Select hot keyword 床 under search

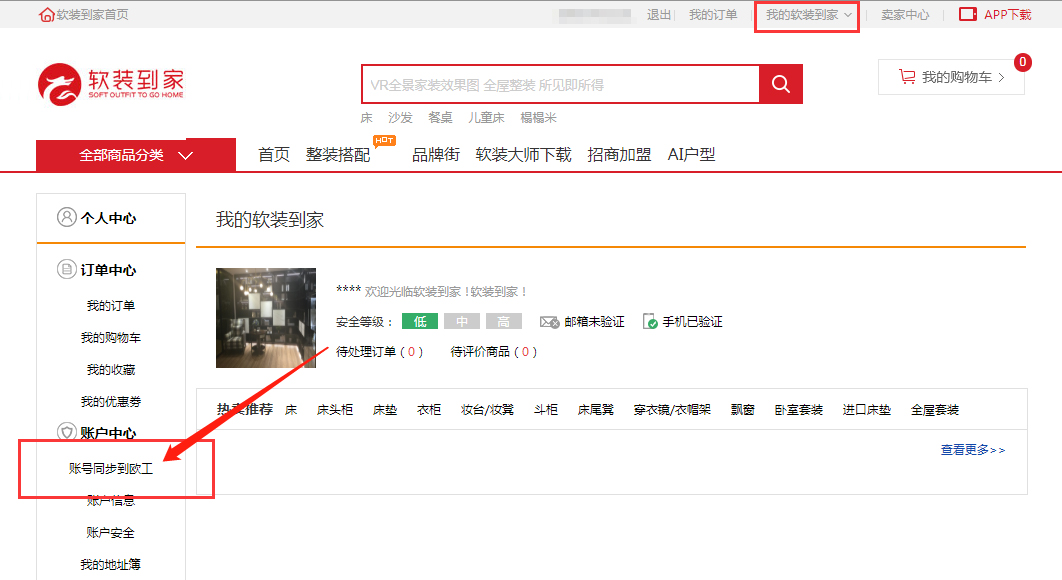366,118
